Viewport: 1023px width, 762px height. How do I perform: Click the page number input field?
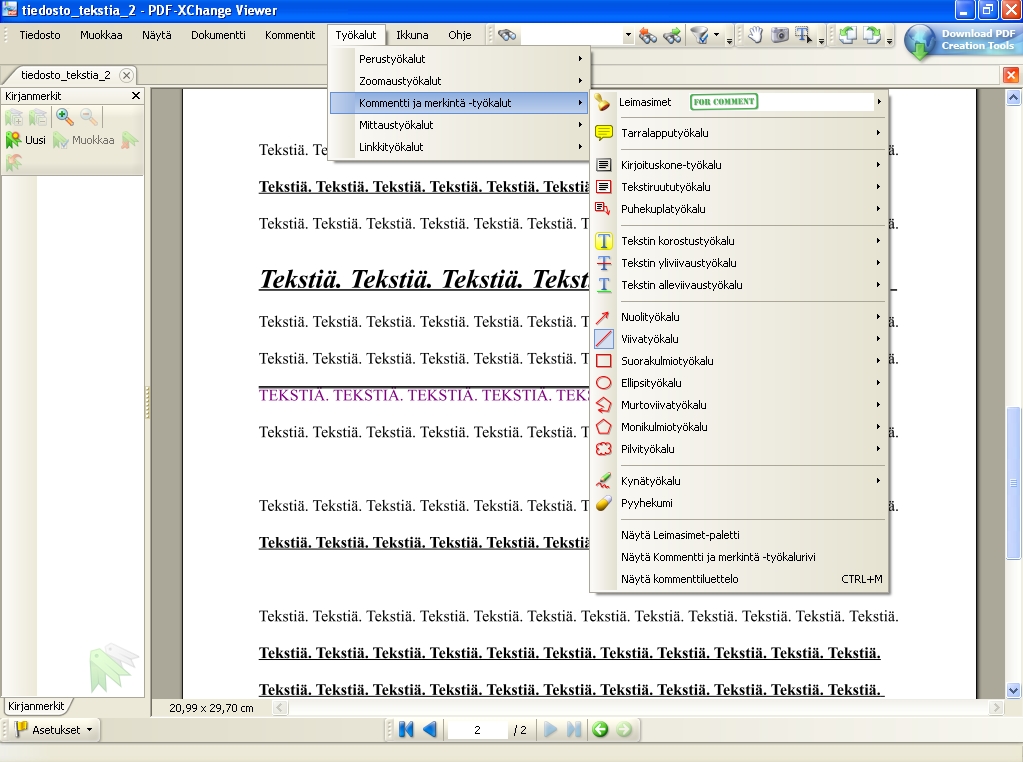477,730
